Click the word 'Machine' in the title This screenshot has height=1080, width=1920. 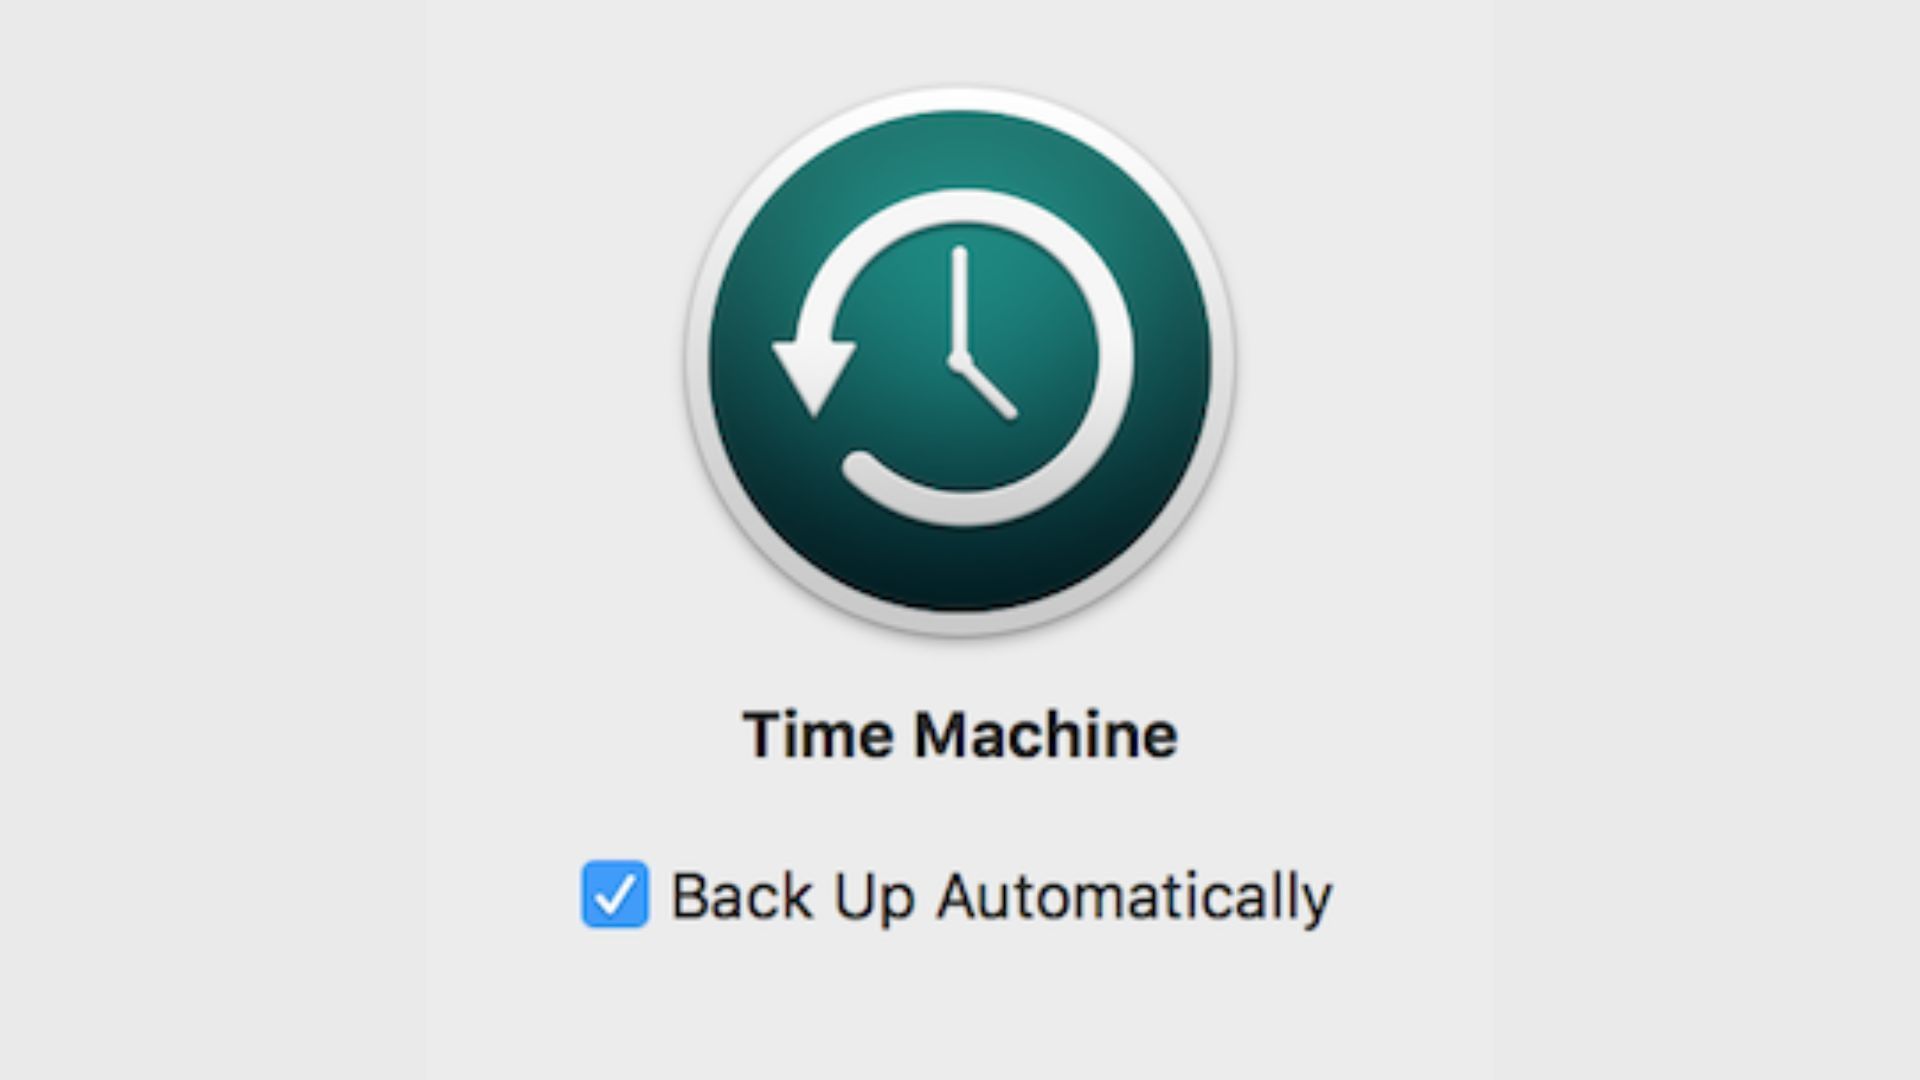coord(1046,735)
